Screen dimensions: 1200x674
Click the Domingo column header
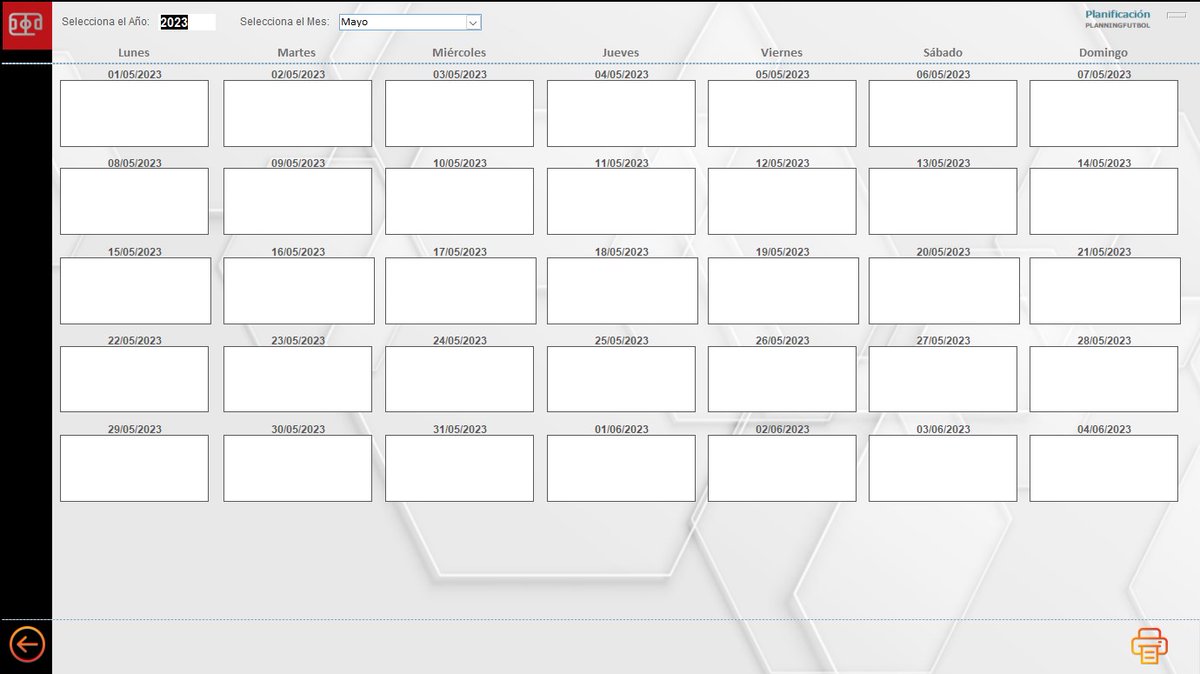coord(1103,52)
